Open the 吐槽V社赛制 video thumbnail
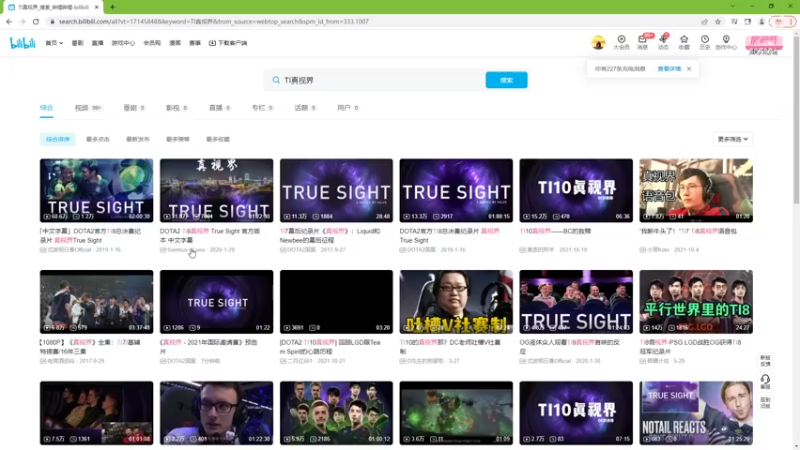The image size is (800, 450). coord(456,302)
